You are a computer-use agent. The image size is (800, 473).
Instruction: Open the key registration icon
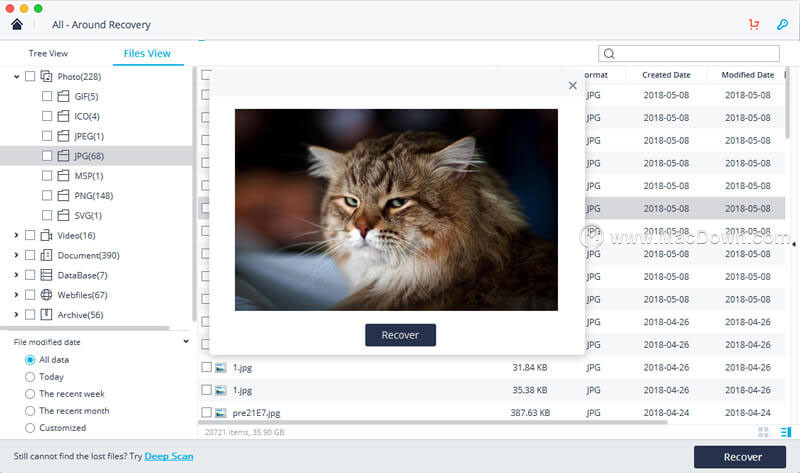pos(782,24)
